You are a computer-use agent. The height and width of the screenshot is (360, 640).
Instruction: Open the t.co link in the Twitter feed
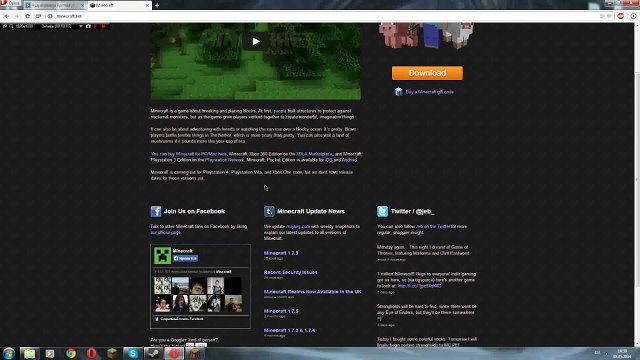click(x=419, y=286)
